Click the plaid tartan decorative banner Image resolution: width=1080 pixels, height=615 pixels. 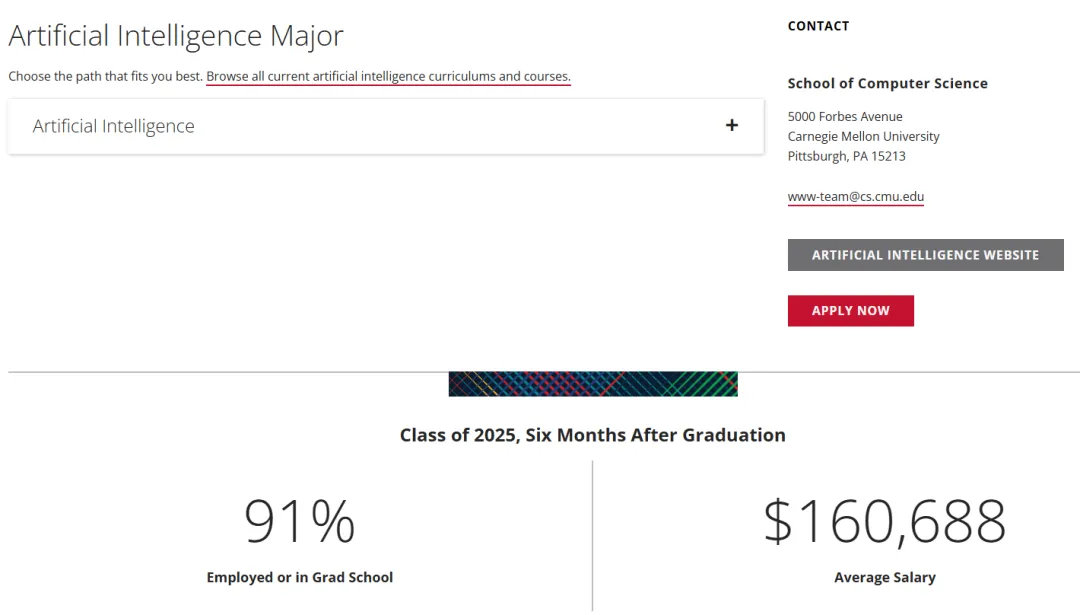[x=593, y=384]
